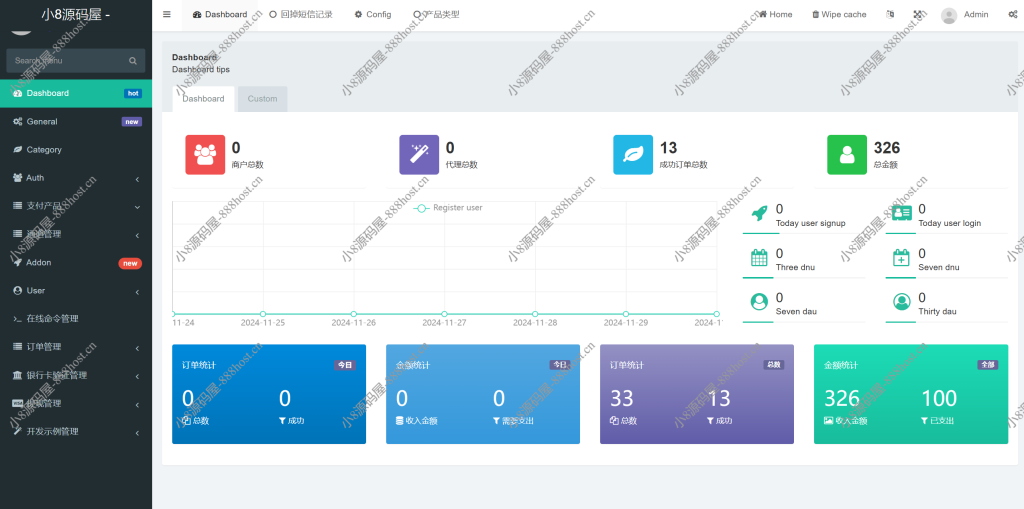Open Dashboard via its sidebar gauge icon

(18, 93)
